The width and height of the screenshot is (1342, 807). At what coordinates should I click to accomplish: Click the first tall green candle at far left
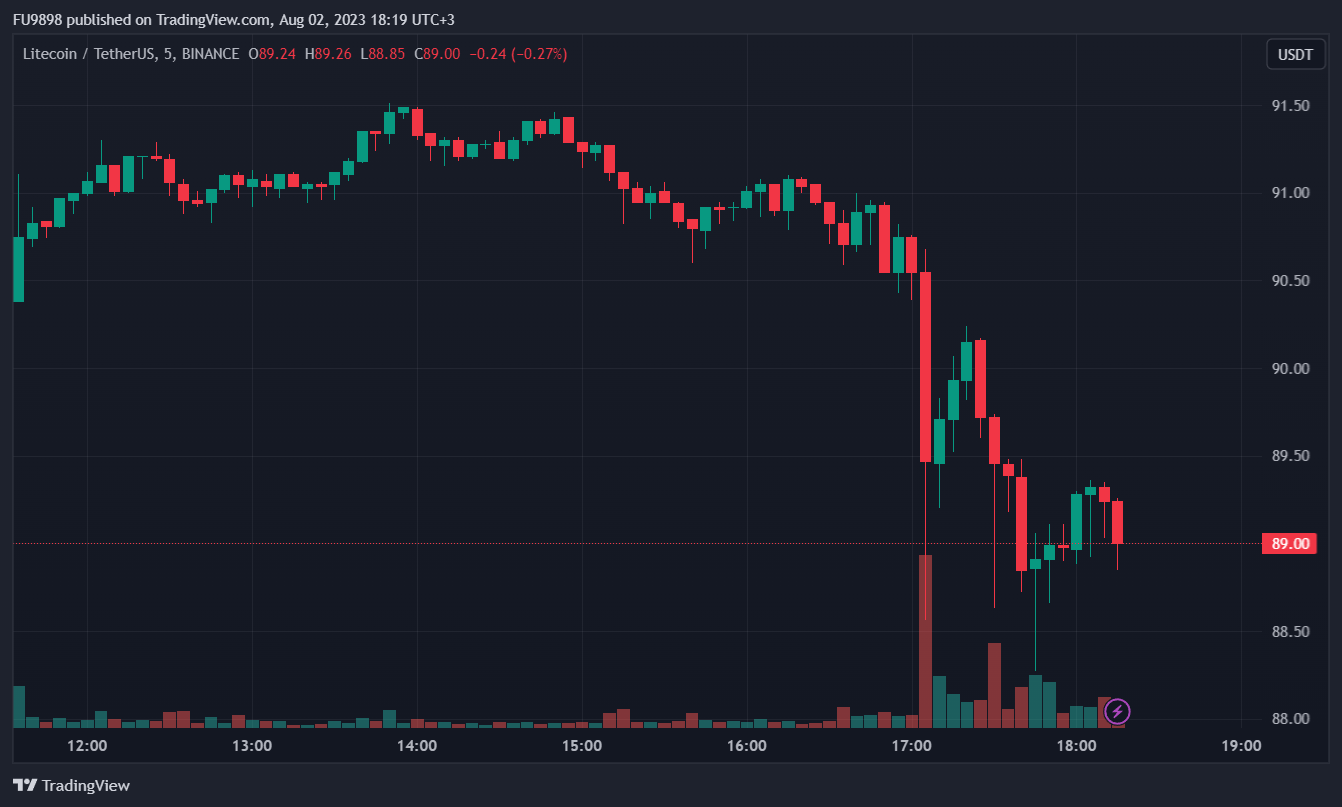tap(18, 269)
